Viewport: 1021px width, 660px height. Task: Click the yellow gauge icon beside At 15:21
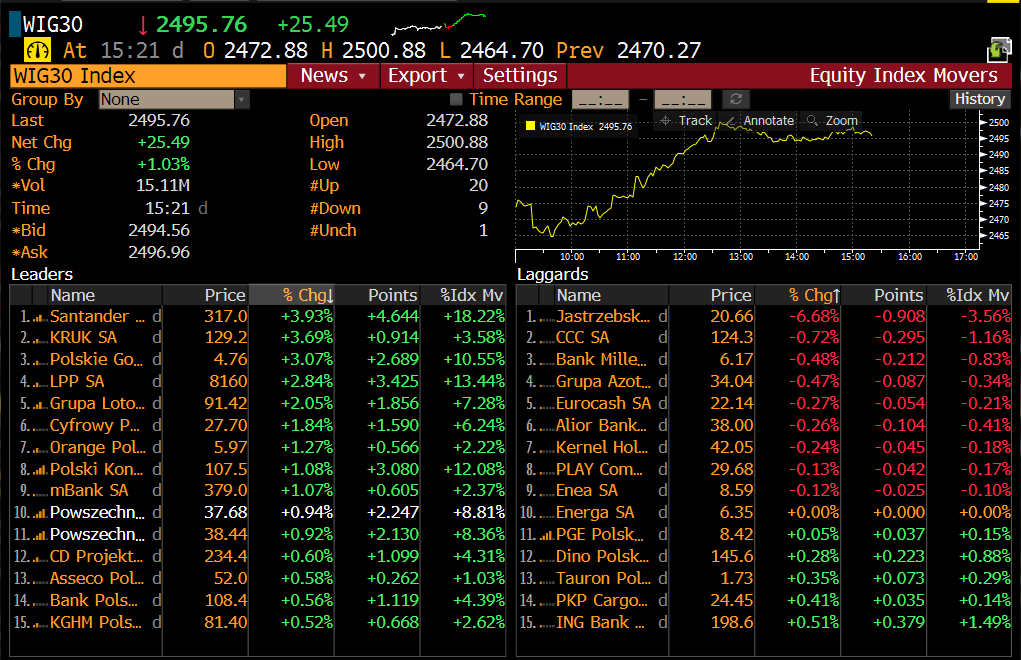pos(37,50)
